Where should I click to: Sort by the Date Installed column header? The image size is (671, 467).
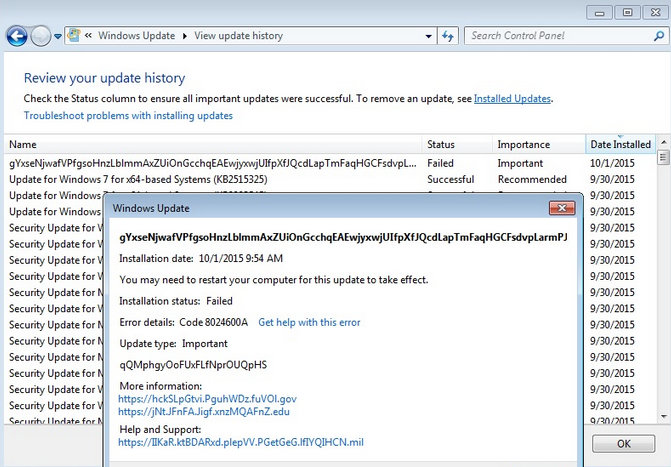click(620, 144)
